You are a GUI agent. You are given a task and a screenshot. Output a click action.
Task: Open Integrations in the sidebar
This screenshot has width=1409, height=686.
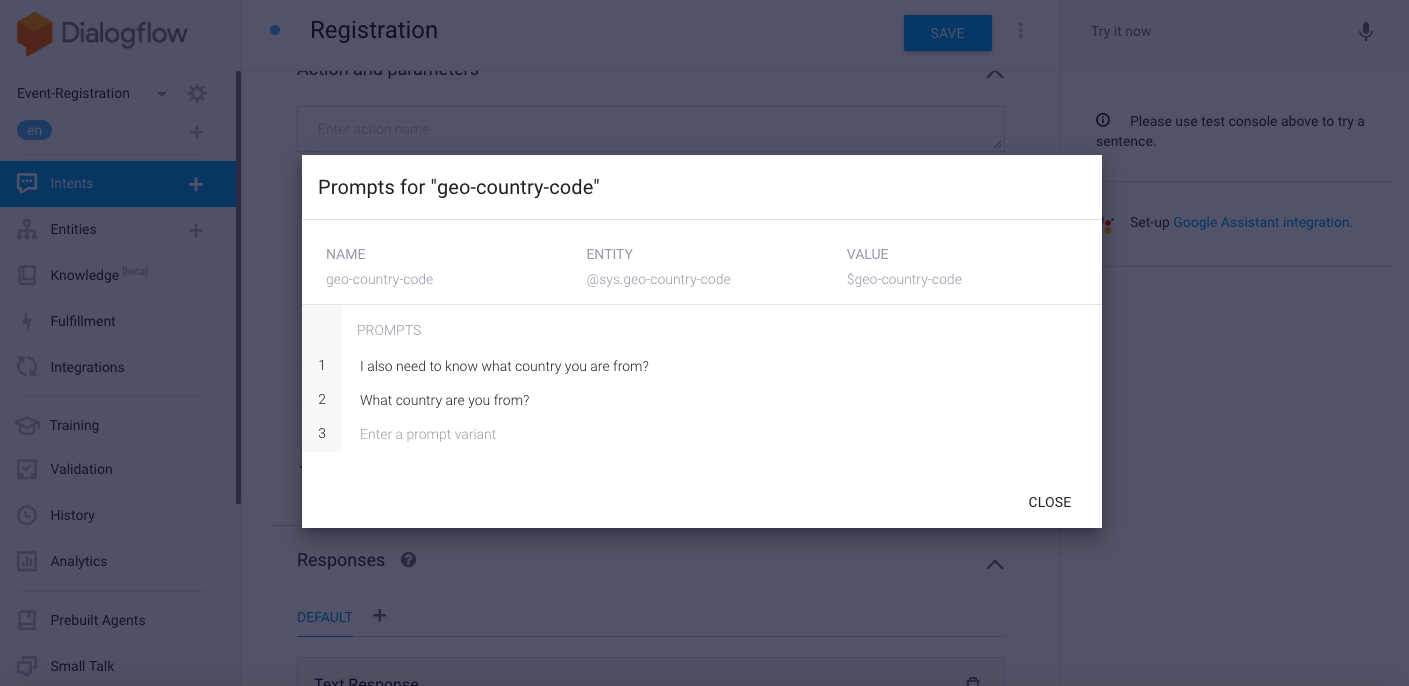[87, 367]
